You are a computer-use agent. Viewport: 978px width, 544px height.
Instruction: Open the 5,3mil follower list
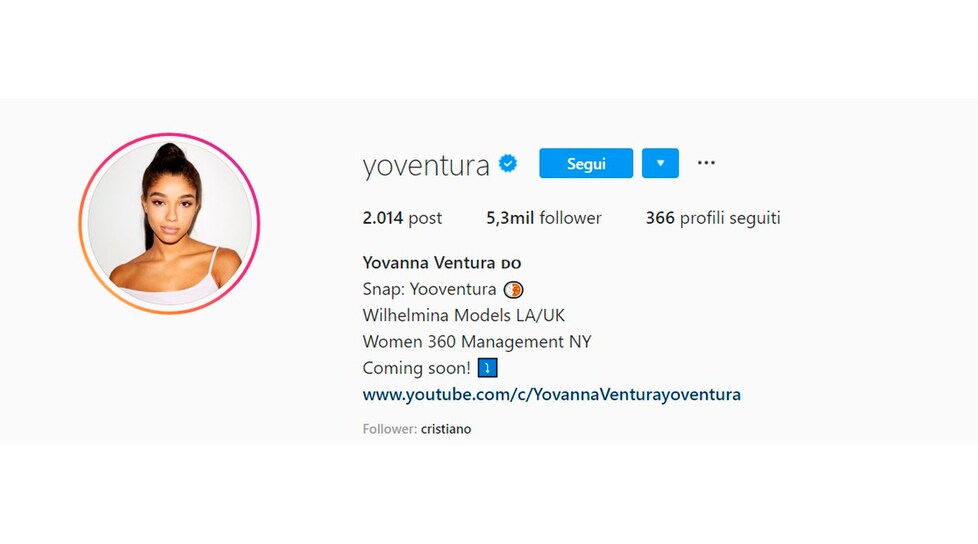pyautogui.click(x=544, y=218)
